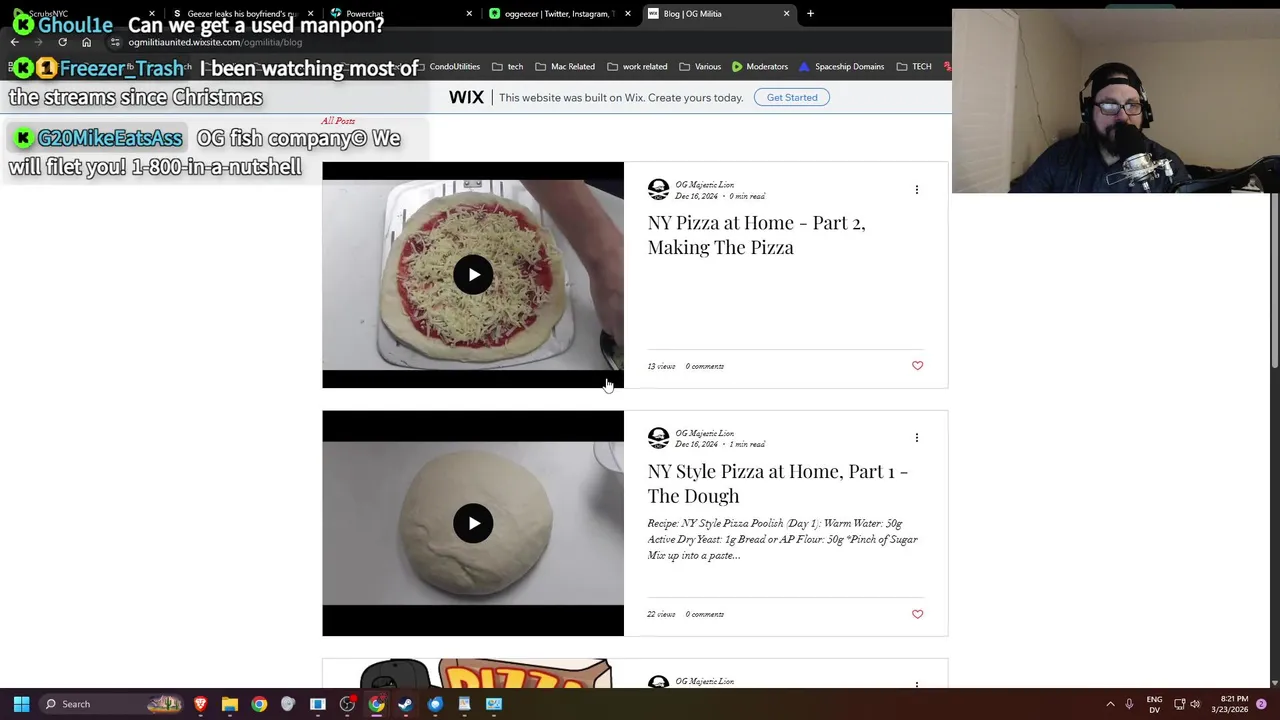Open the volume control in tray
This screenshot has width=1280, height=720.
coord(1195,704)
